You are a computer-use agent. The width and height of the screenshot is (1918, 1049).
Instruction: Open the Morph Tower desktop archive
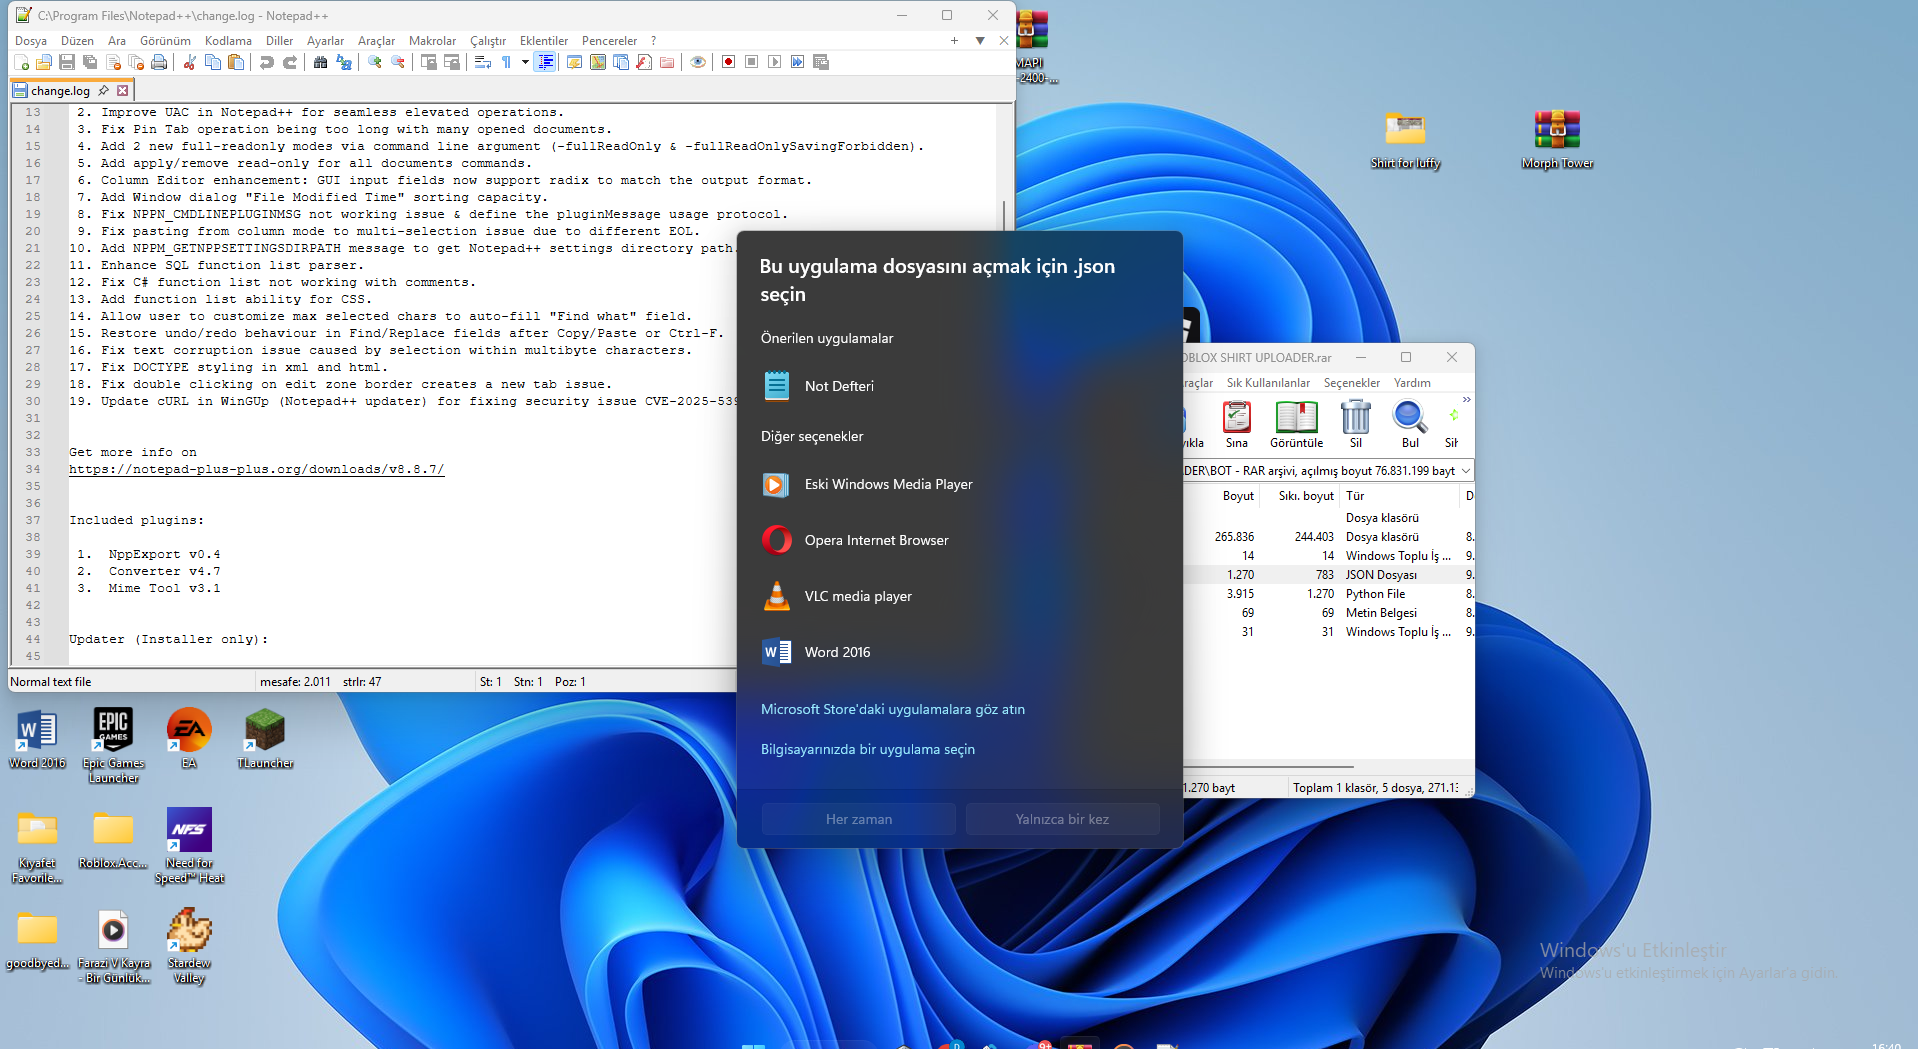[1557, 140]
